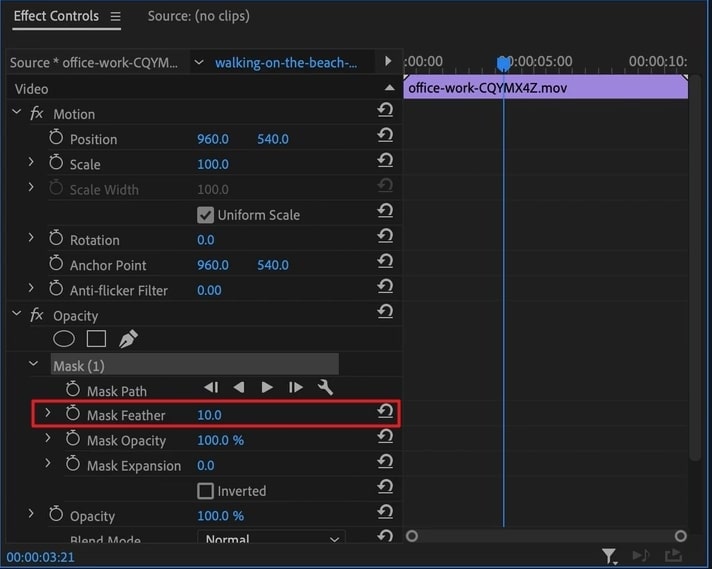Select the free draw bezier pen tool
The image size is (712, 569).
pyautogui.click(x=128, y=339)
